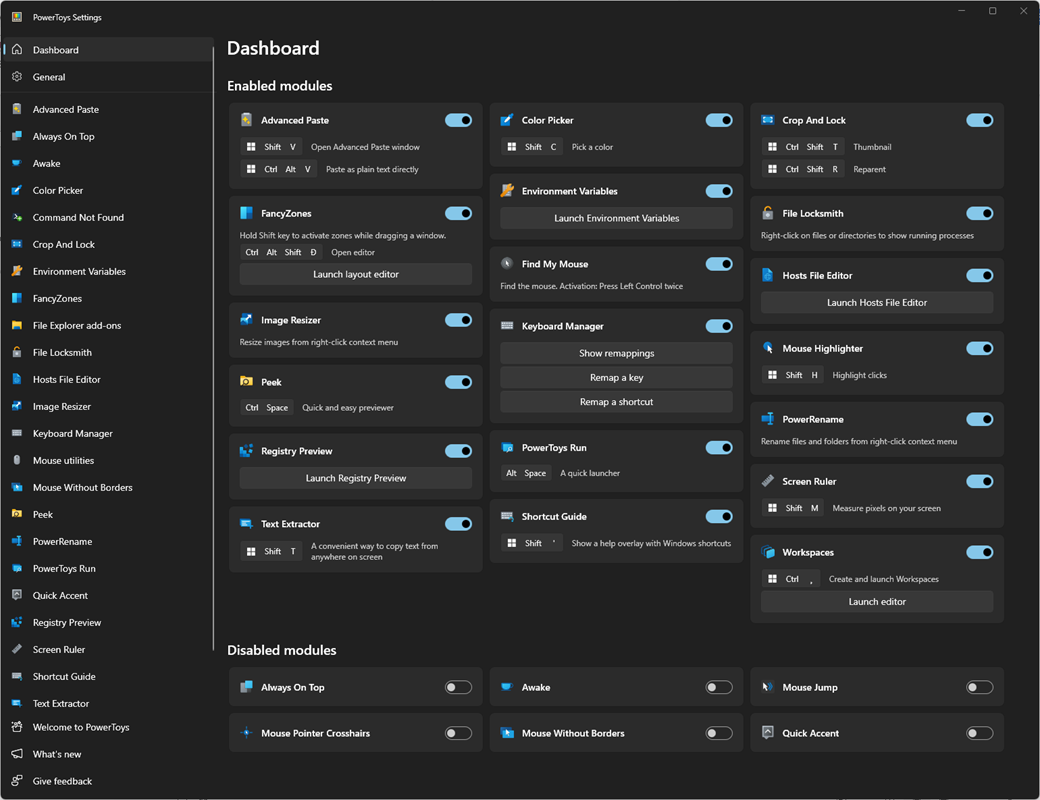Viewport: 1040px width, 800px height.
Task: Toggle the FancyZones module switch off
Action: pyautogui.click(x=458, y=213)
